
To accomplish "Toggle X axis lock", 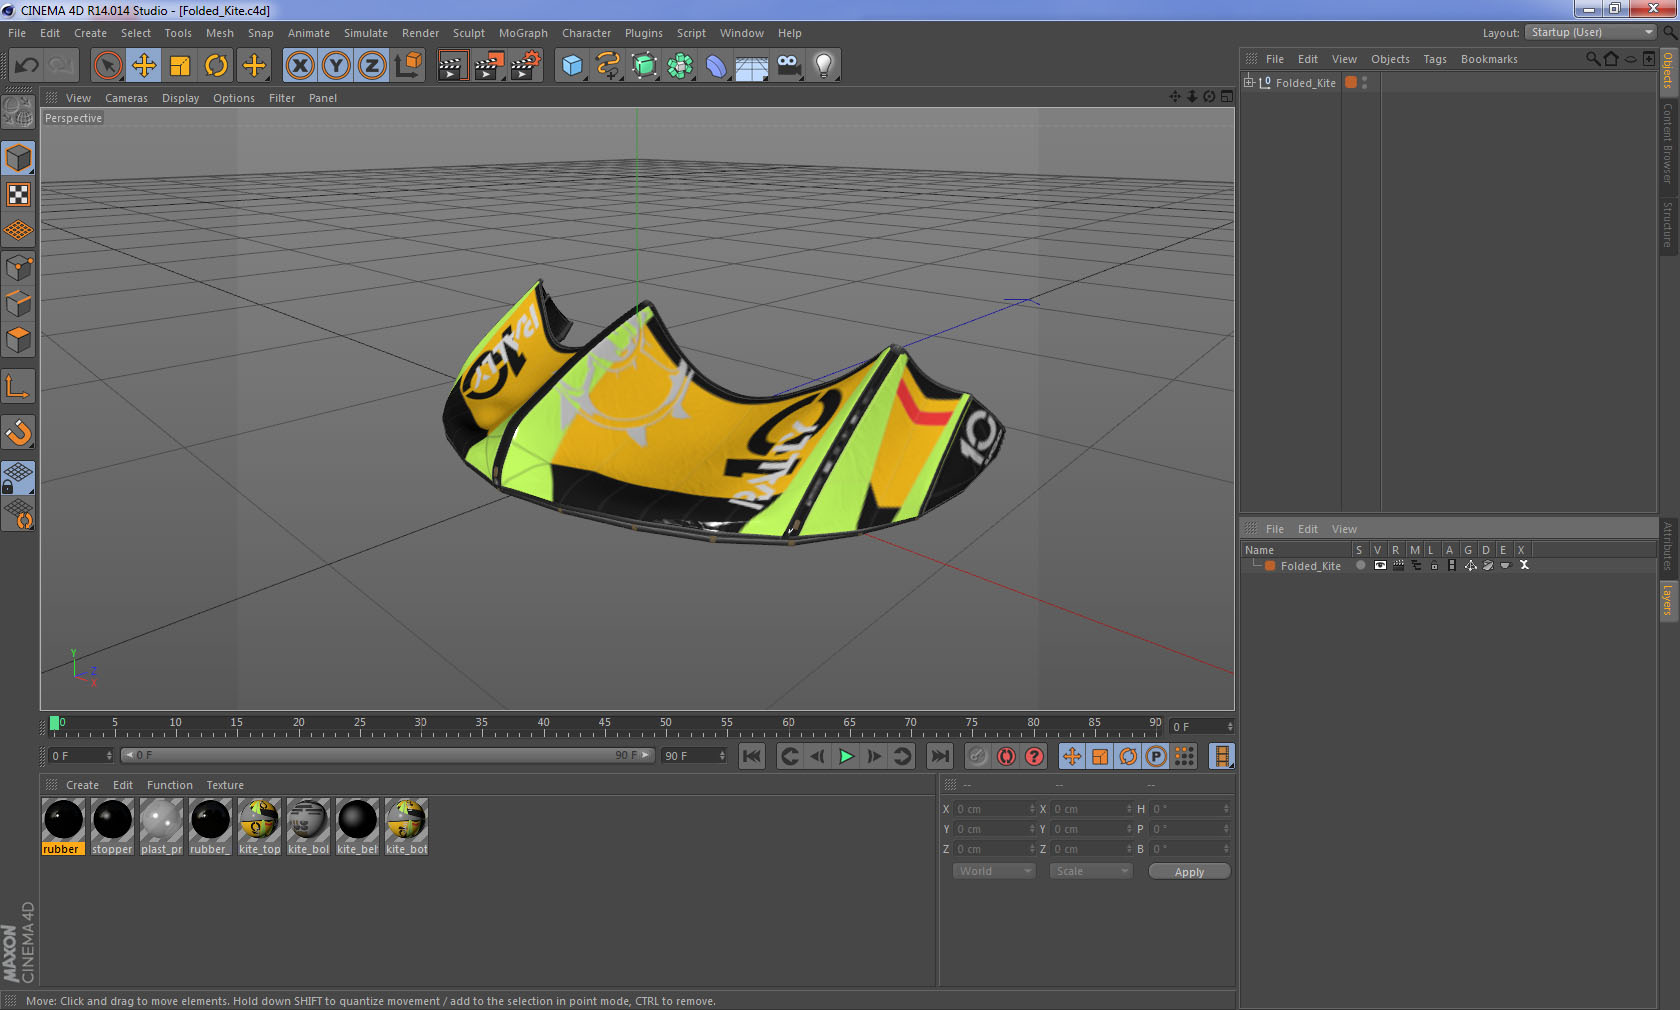I will click(299, 66).
